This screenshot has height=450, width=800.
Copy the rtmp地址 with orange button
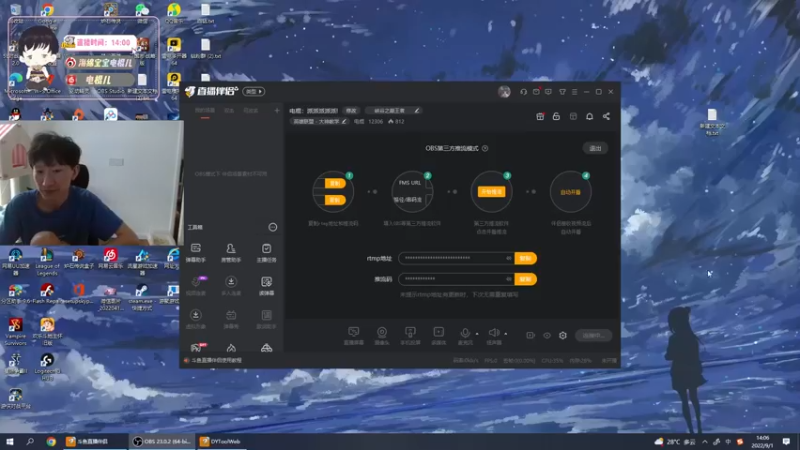point(526,258)
